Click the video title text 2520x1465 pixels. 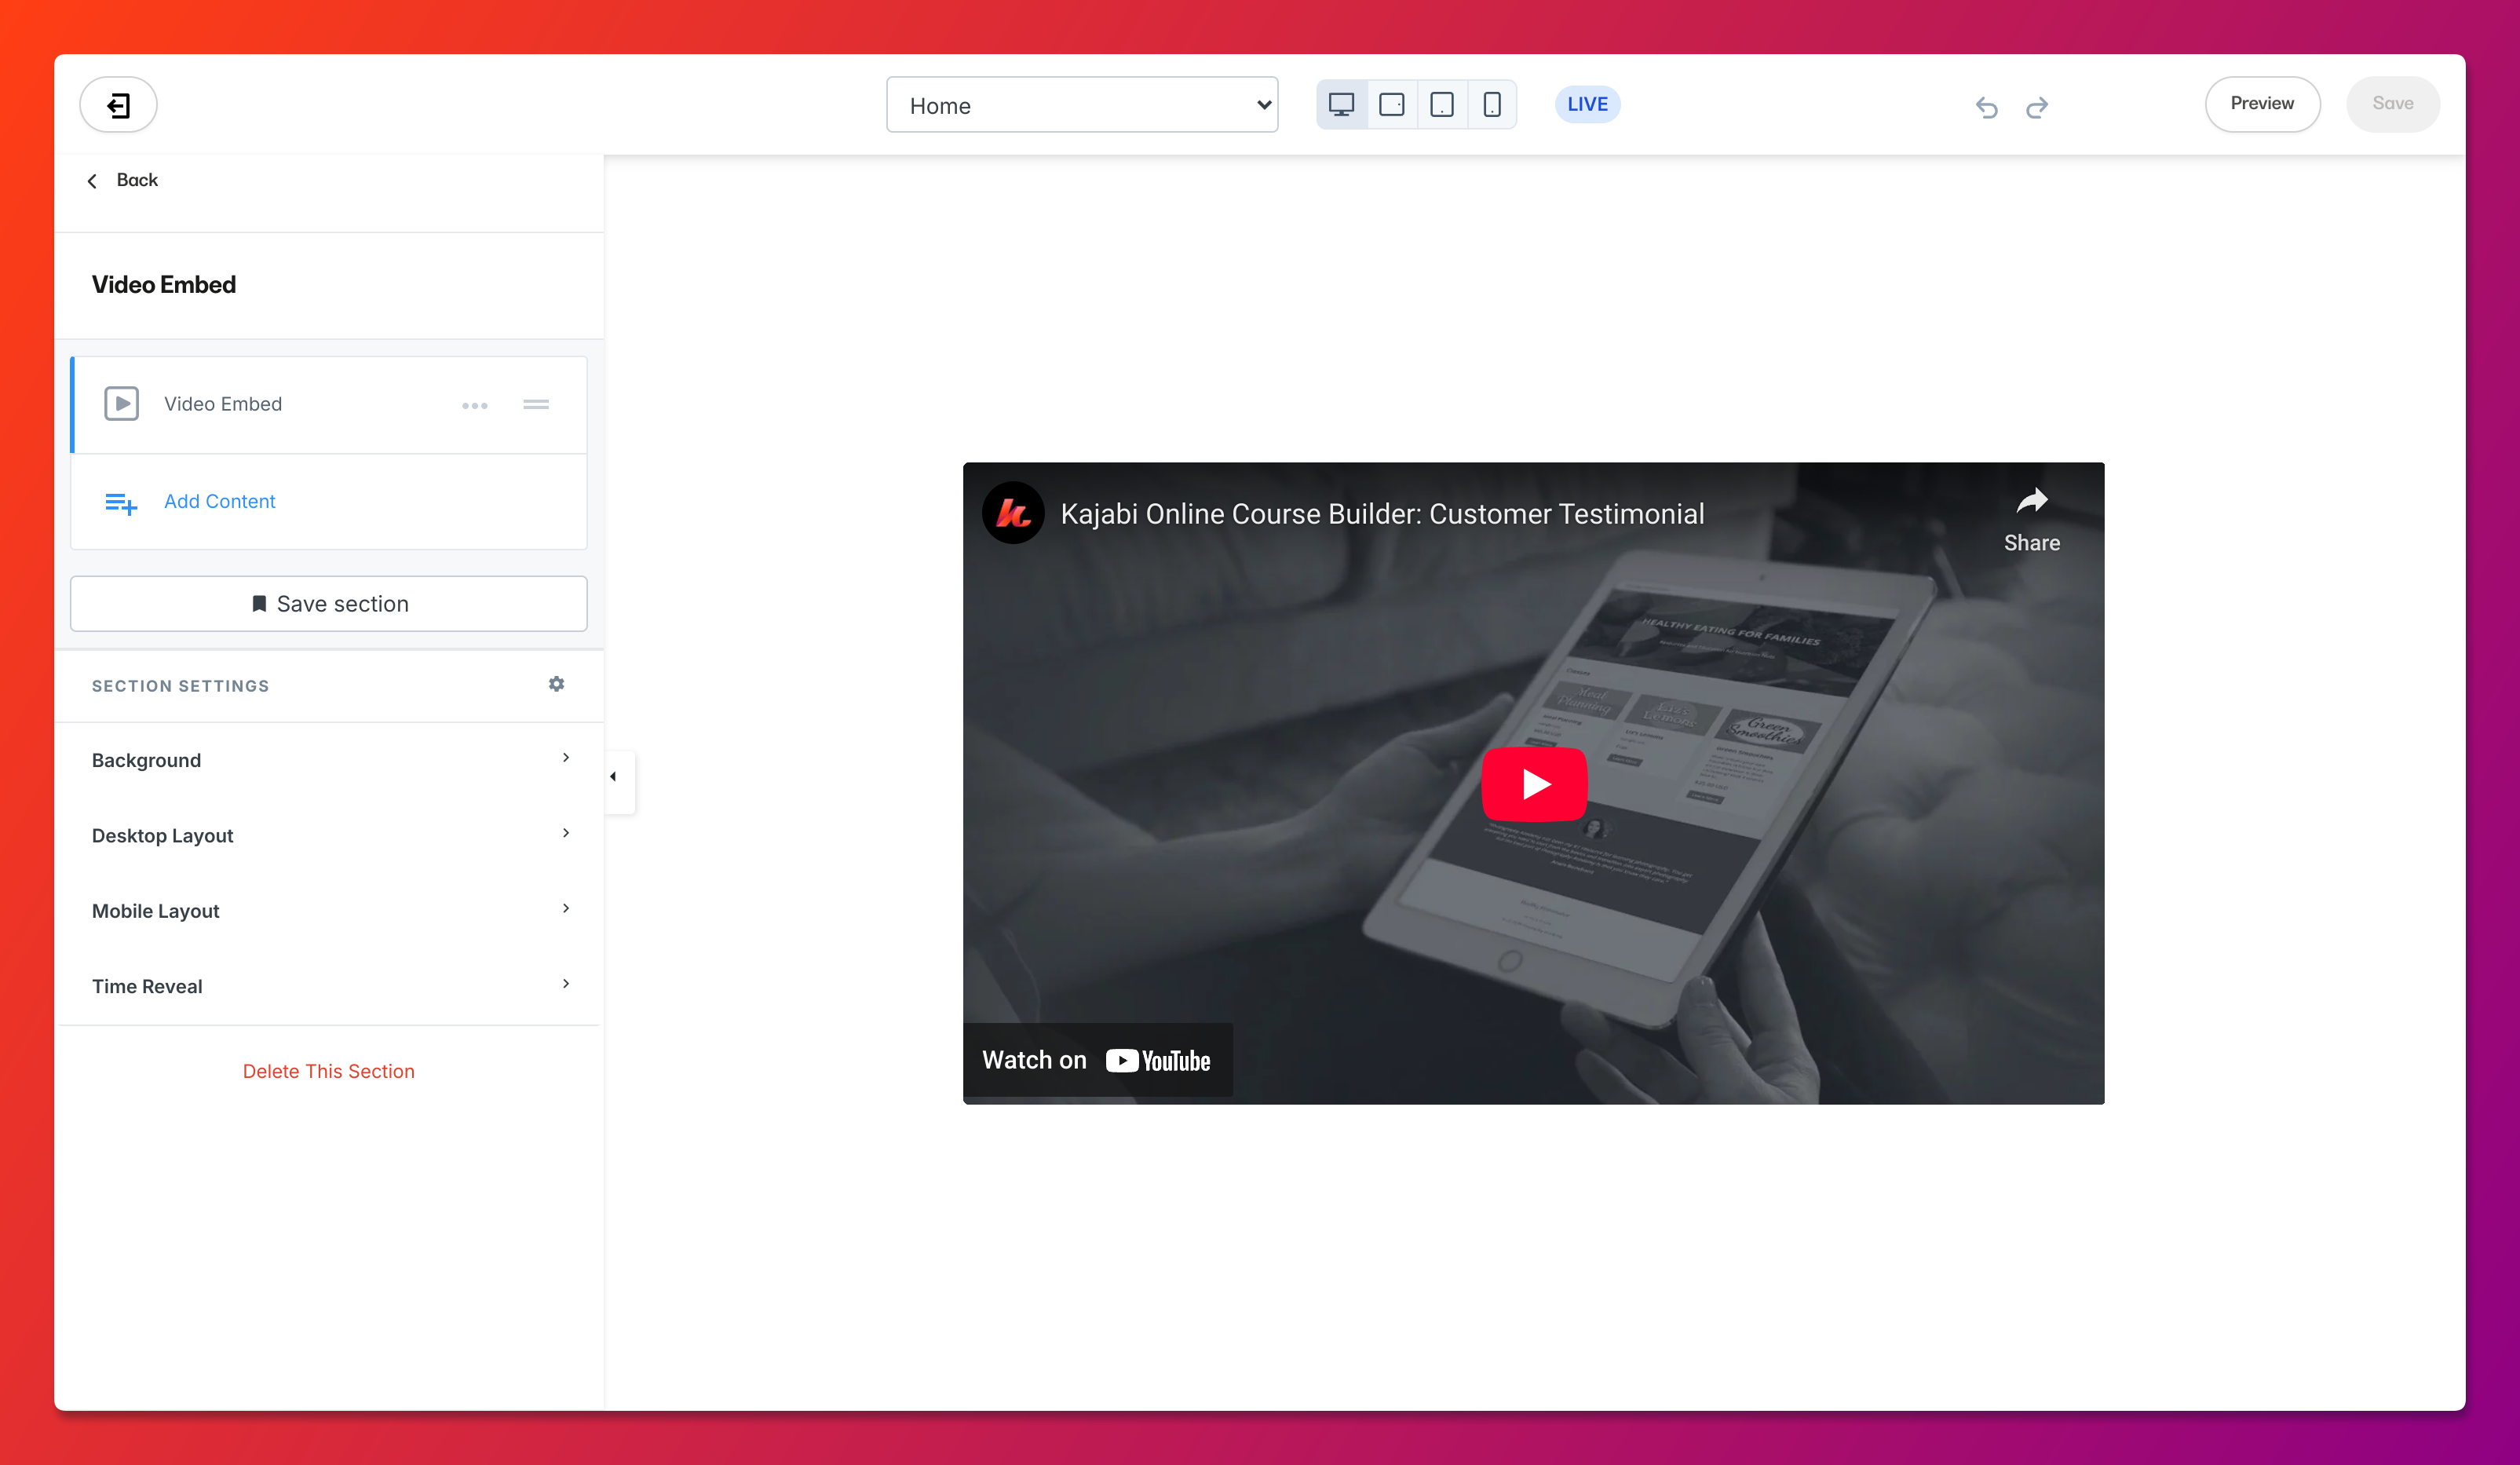[x=1382, y=514]
